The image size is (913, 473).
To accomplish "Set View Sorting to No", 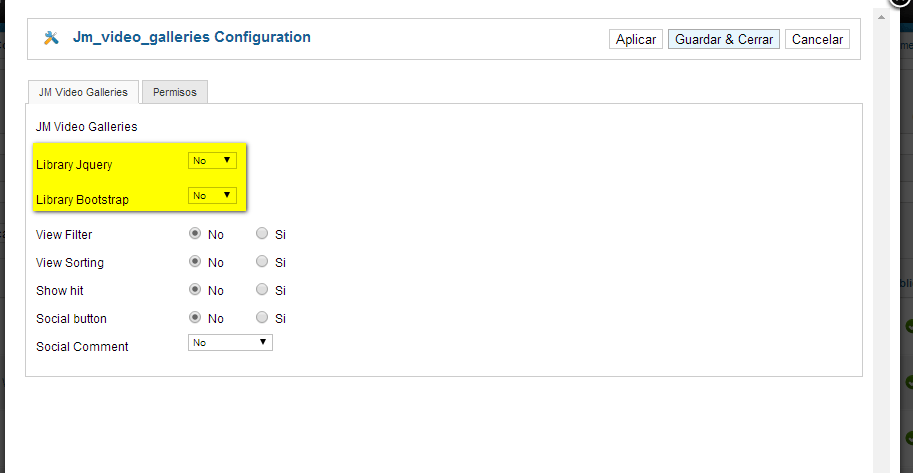I will (x=195, y=262).
